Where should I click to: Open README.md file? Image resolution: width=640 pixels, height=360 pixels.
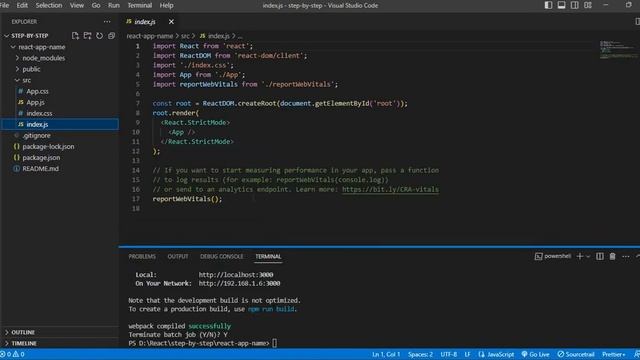point(40,168)
